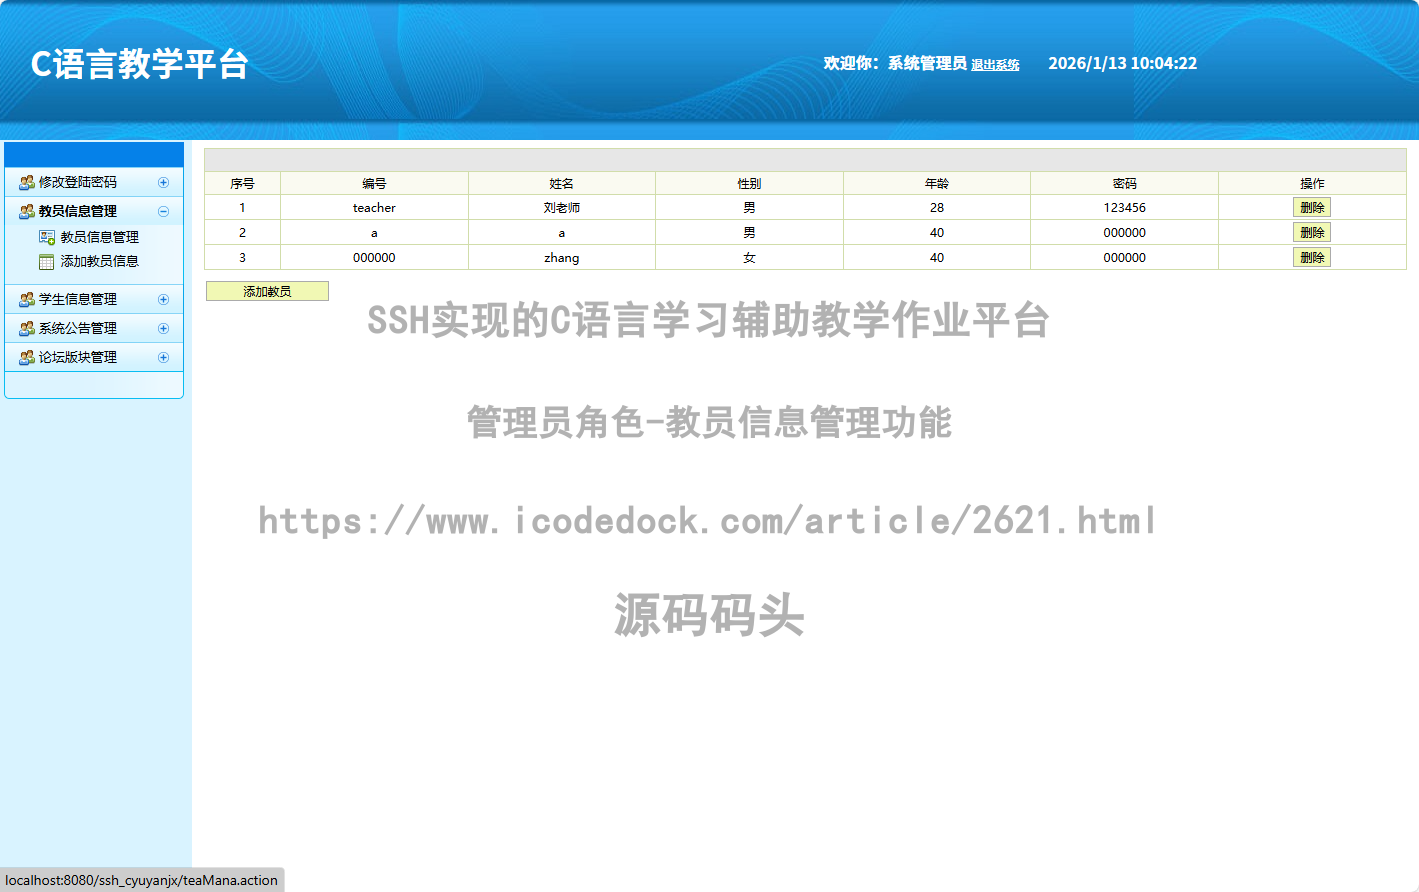Viewport: 1419px width, 892px height.
Task: Select the ID-card icon for 教员信息管理 submenu
Action: click(47, 239)
